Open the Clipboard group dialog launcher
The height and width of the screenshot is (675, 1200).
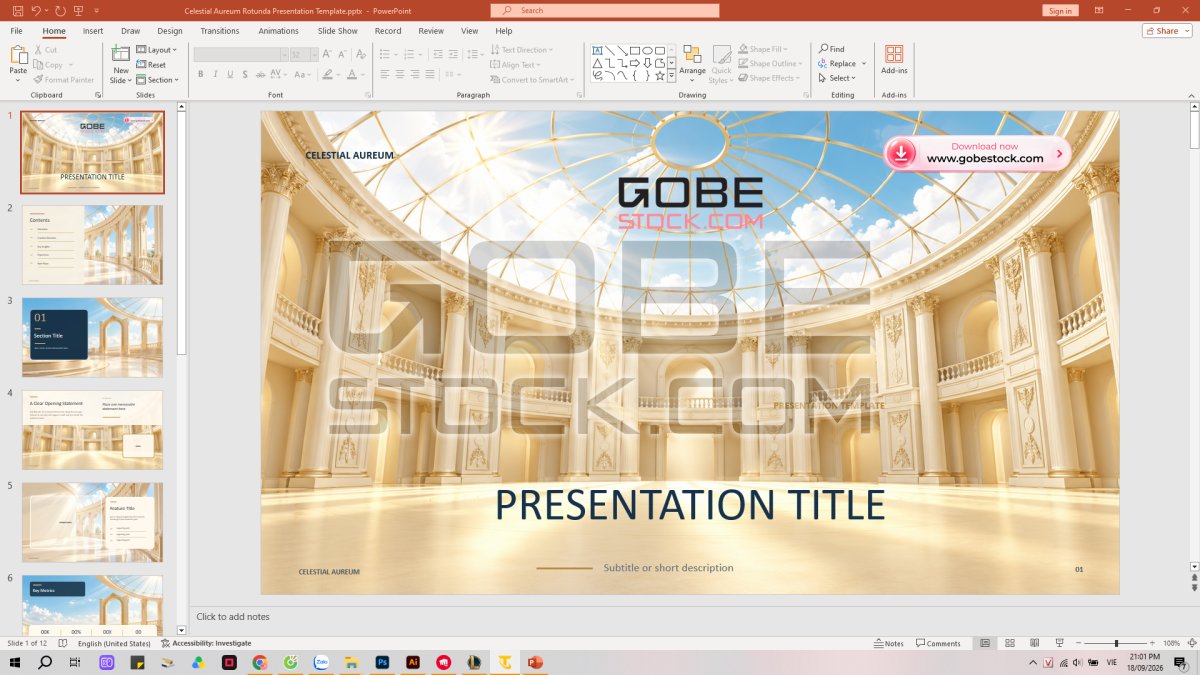[x=98, y=95]
